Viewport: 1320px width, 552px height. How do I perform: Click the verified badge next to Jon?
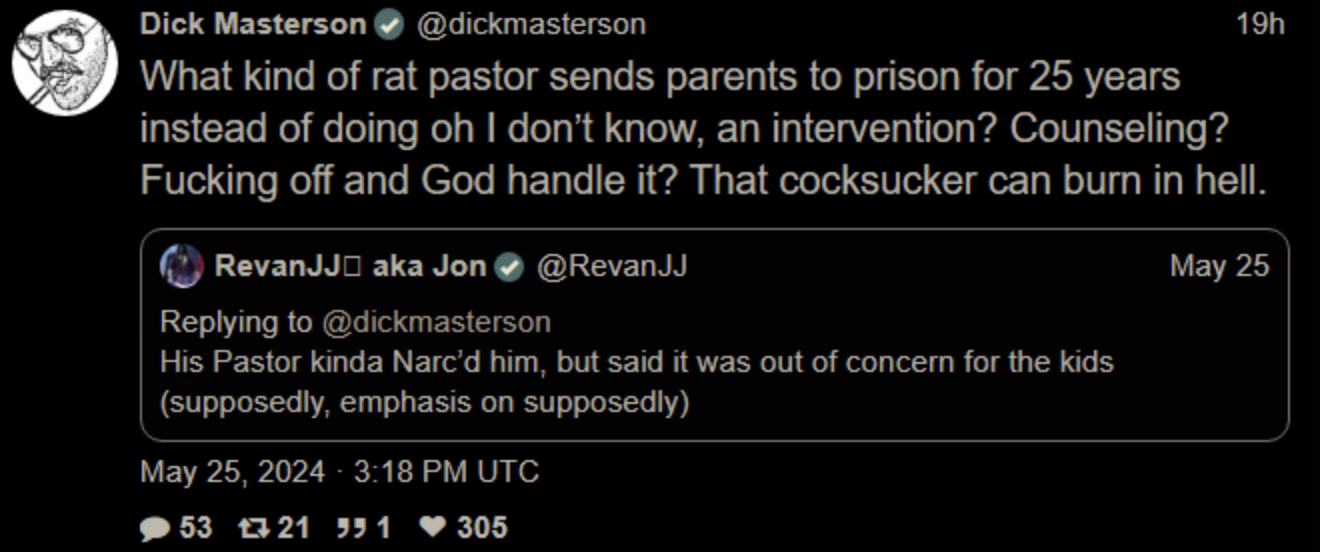pyautogui.click(x=510, y=267)
